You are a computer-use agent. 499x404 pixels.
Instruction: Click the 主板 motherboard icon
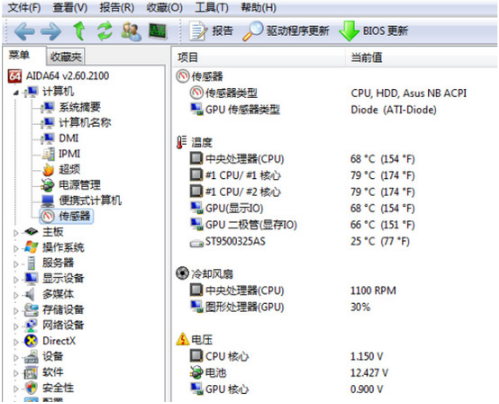[x=31, y=231]
